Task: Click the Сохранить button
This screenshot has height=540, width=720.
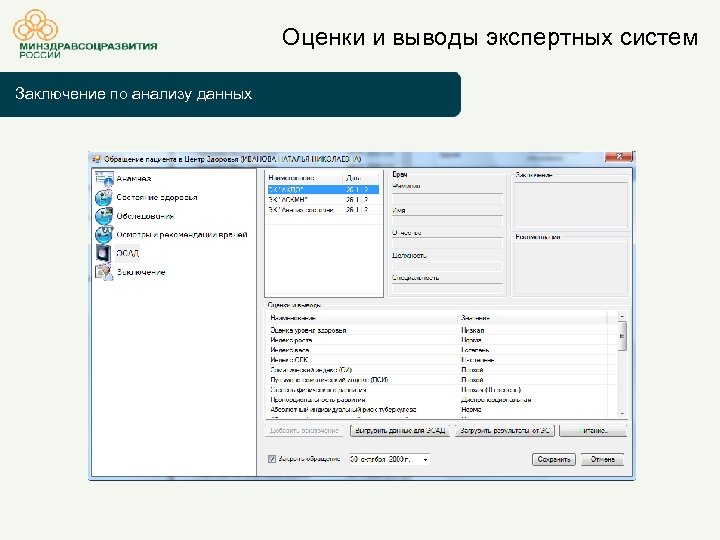Action: tap(554, 459)
